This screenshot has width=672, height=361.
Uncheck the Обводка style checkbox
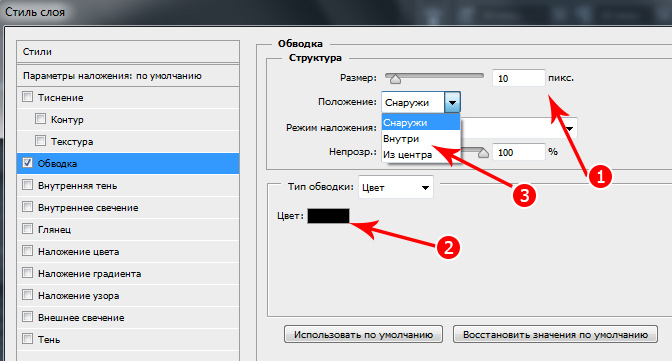[27, 163]
